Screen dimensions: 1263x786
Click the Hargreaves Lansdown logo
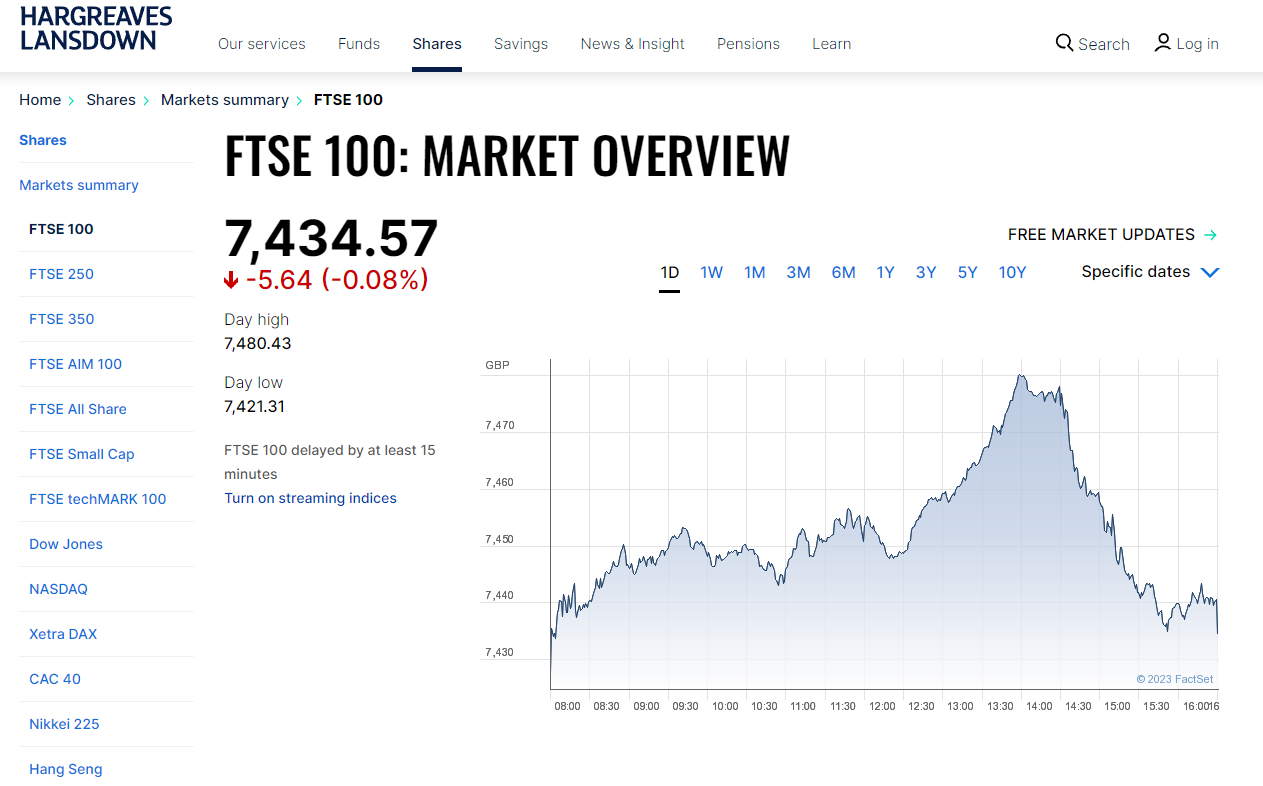tap(96, 28)
